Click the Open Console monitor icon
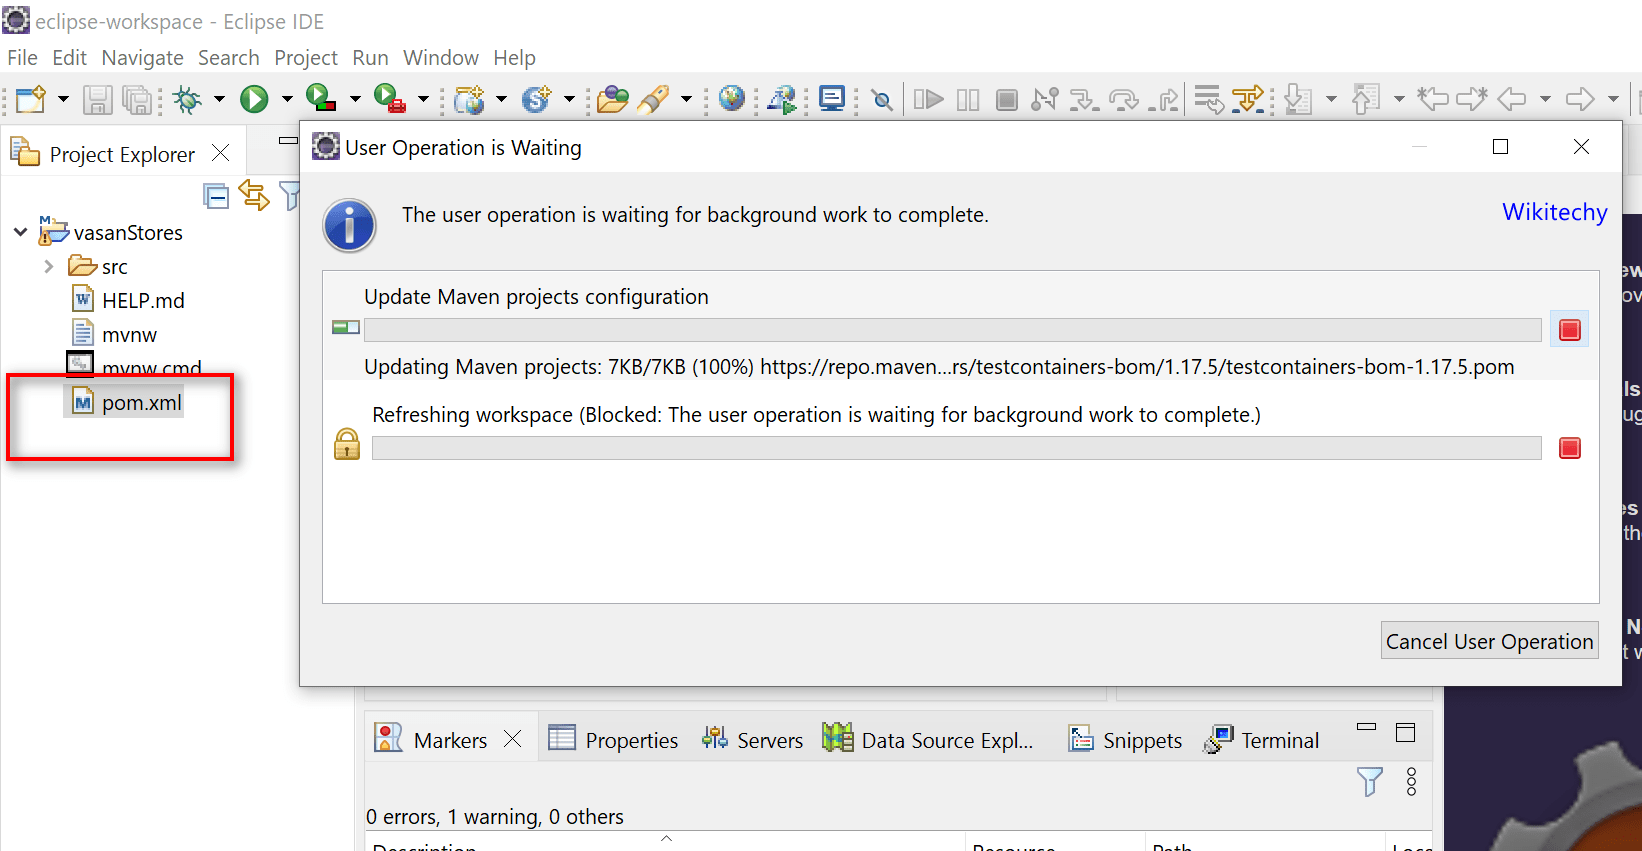The width and height of the screenshot is (1642, 851). click(x=832, y=98)
